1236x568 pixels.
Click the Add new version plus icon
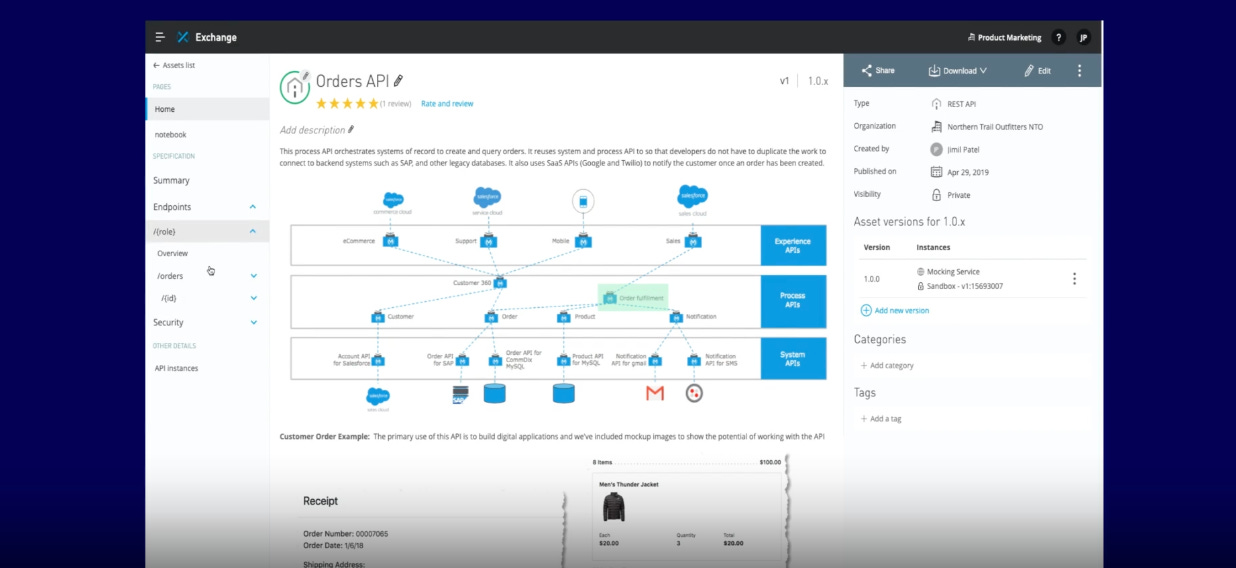[x=866, y=310]
